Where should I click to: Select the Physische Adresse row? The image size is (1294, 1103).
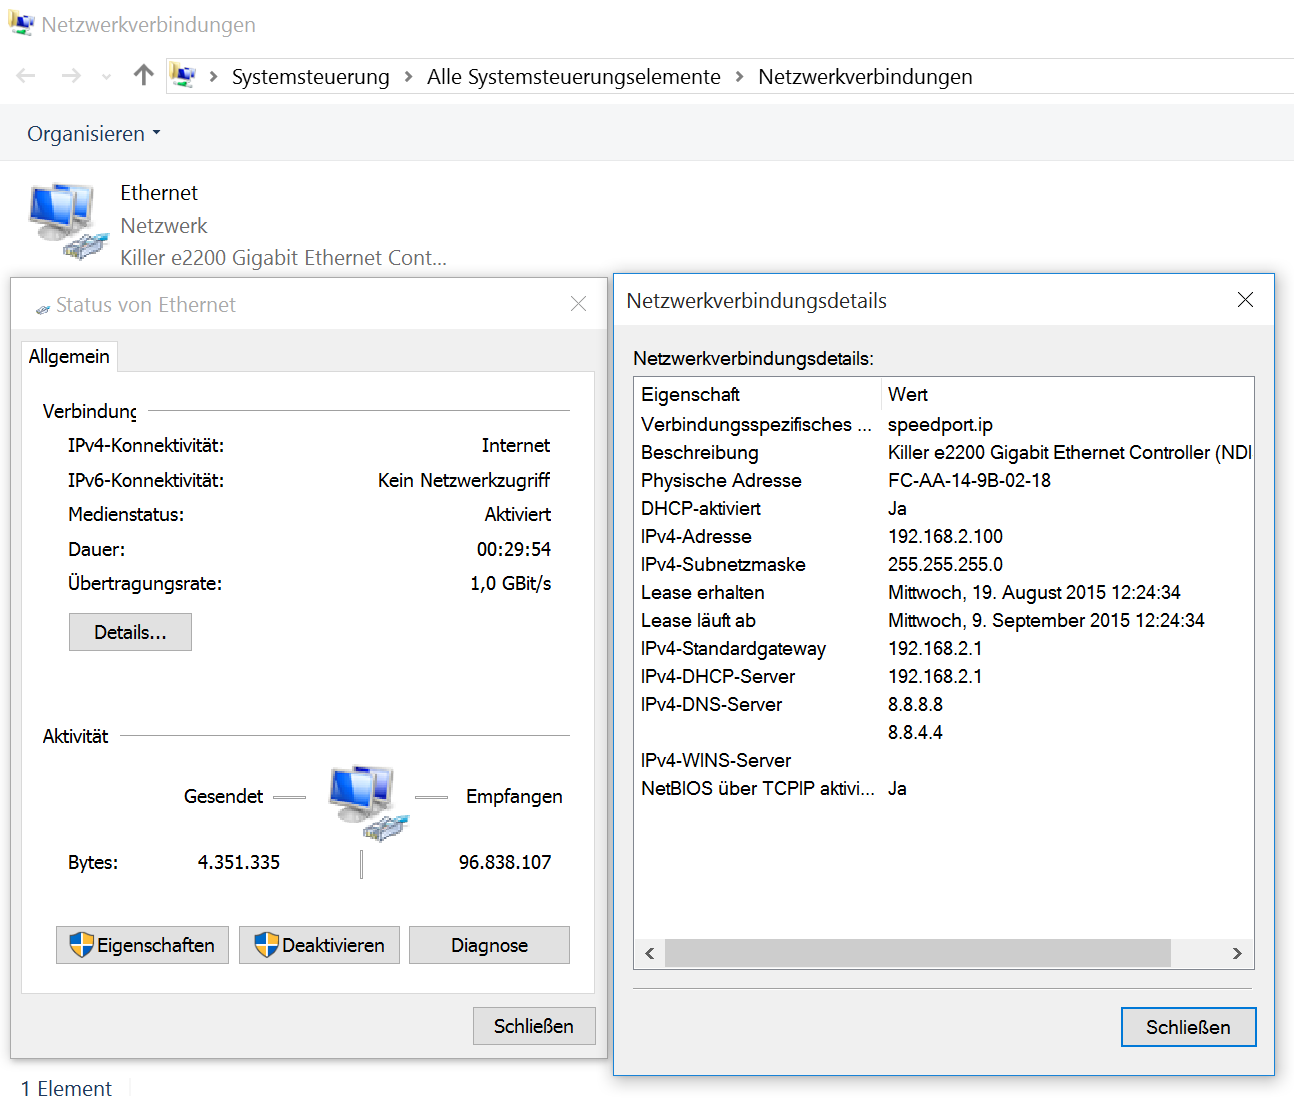943,480
